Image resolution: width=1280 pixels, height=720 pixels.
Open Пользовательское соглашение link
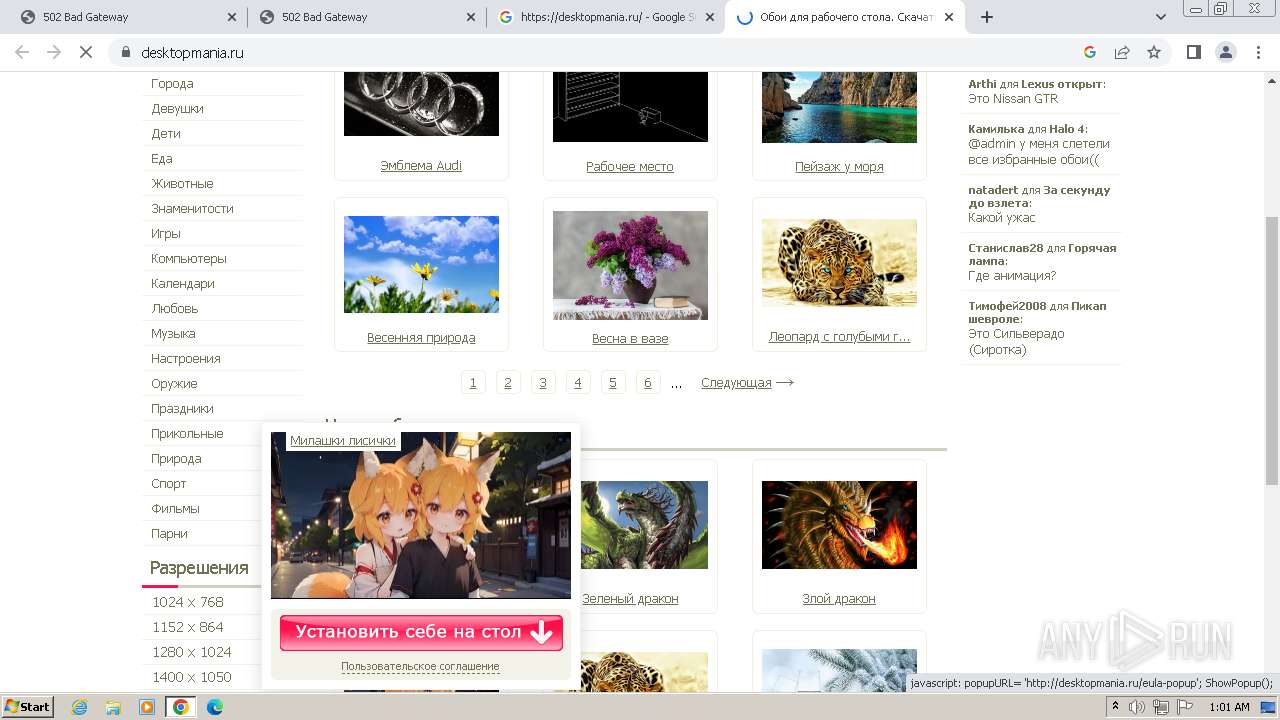pyautogui.click(x=420, y=666)
